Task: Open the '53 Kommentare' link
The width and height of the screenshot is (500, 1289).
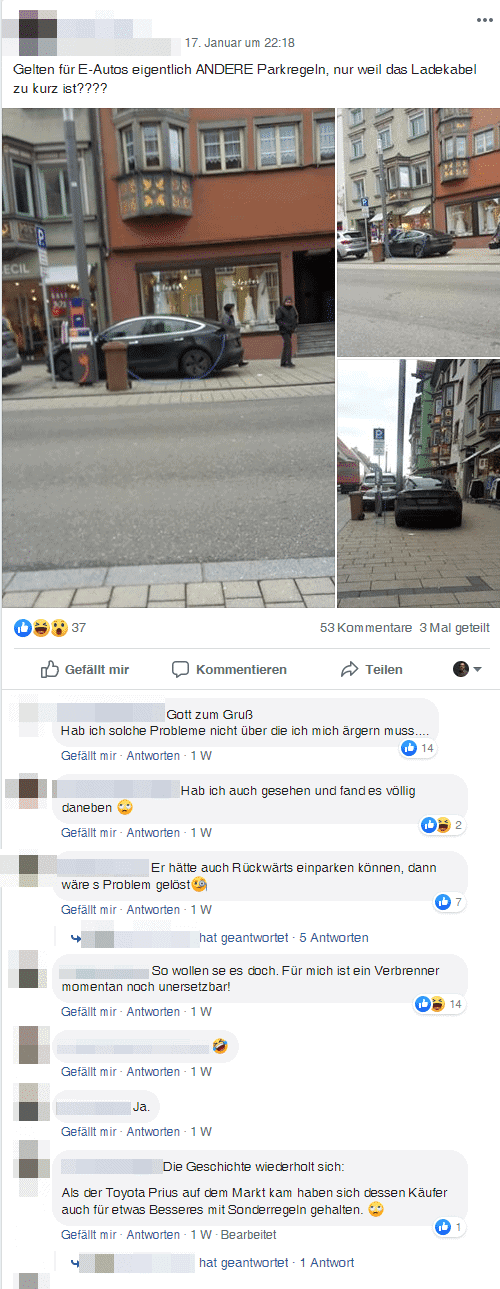Action: [365, 628]
